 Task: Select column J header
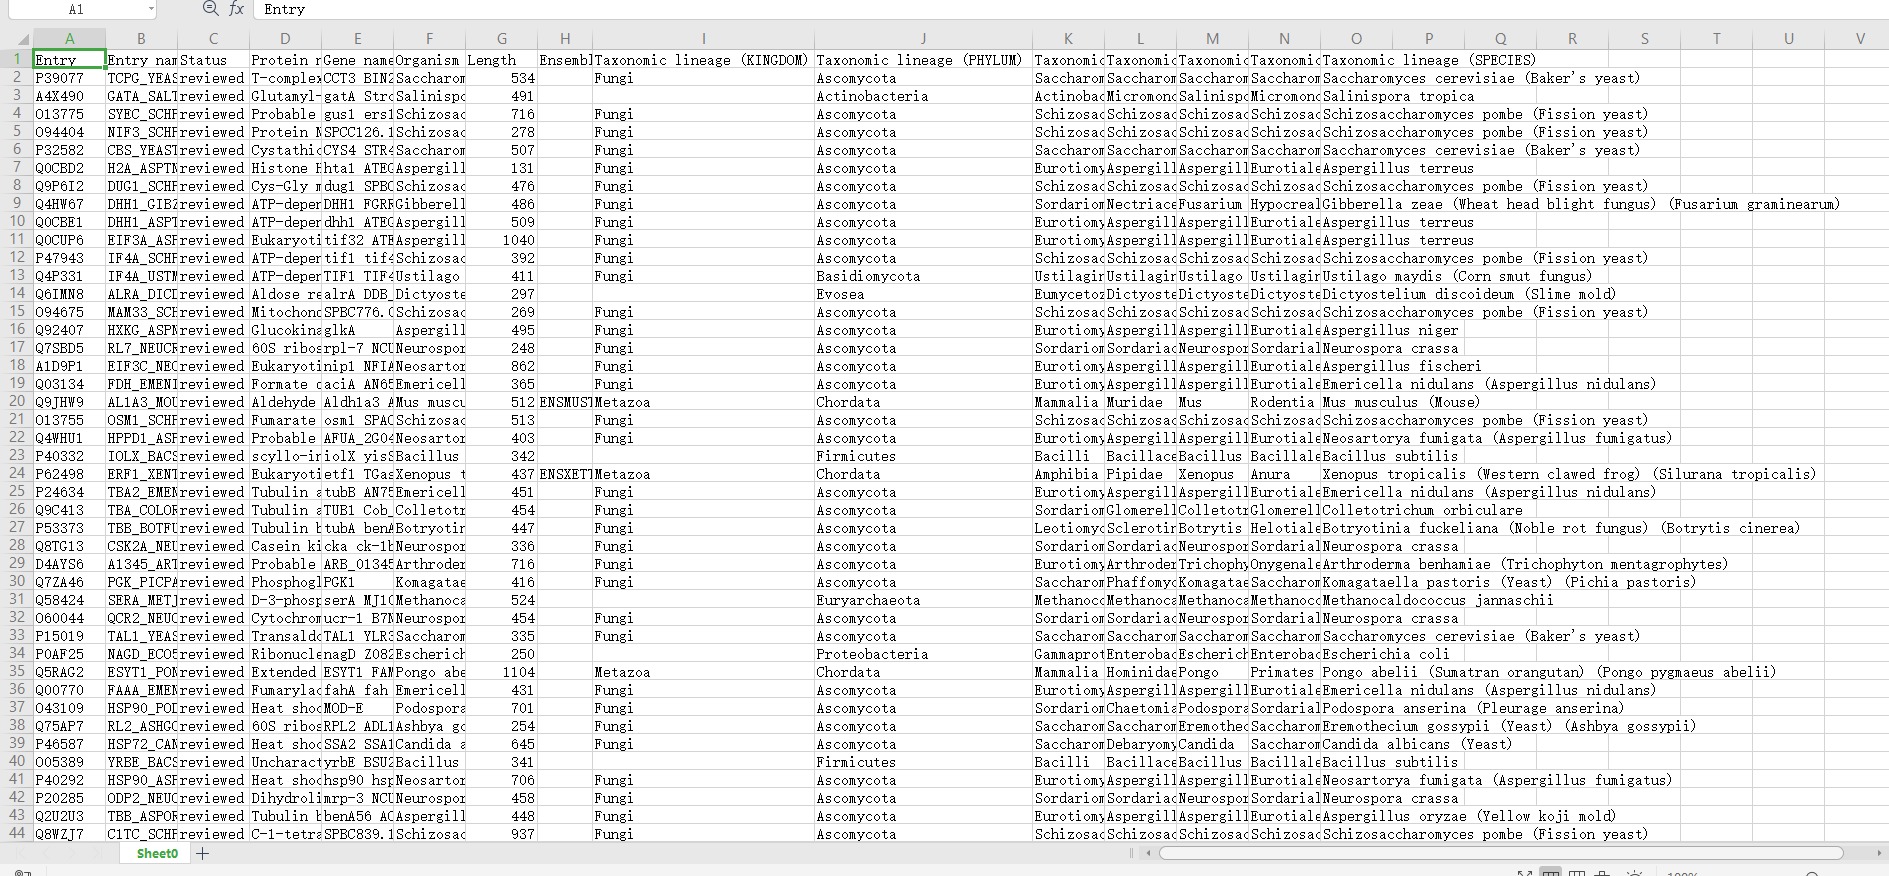pyautogui.click(x=922, y=39)
